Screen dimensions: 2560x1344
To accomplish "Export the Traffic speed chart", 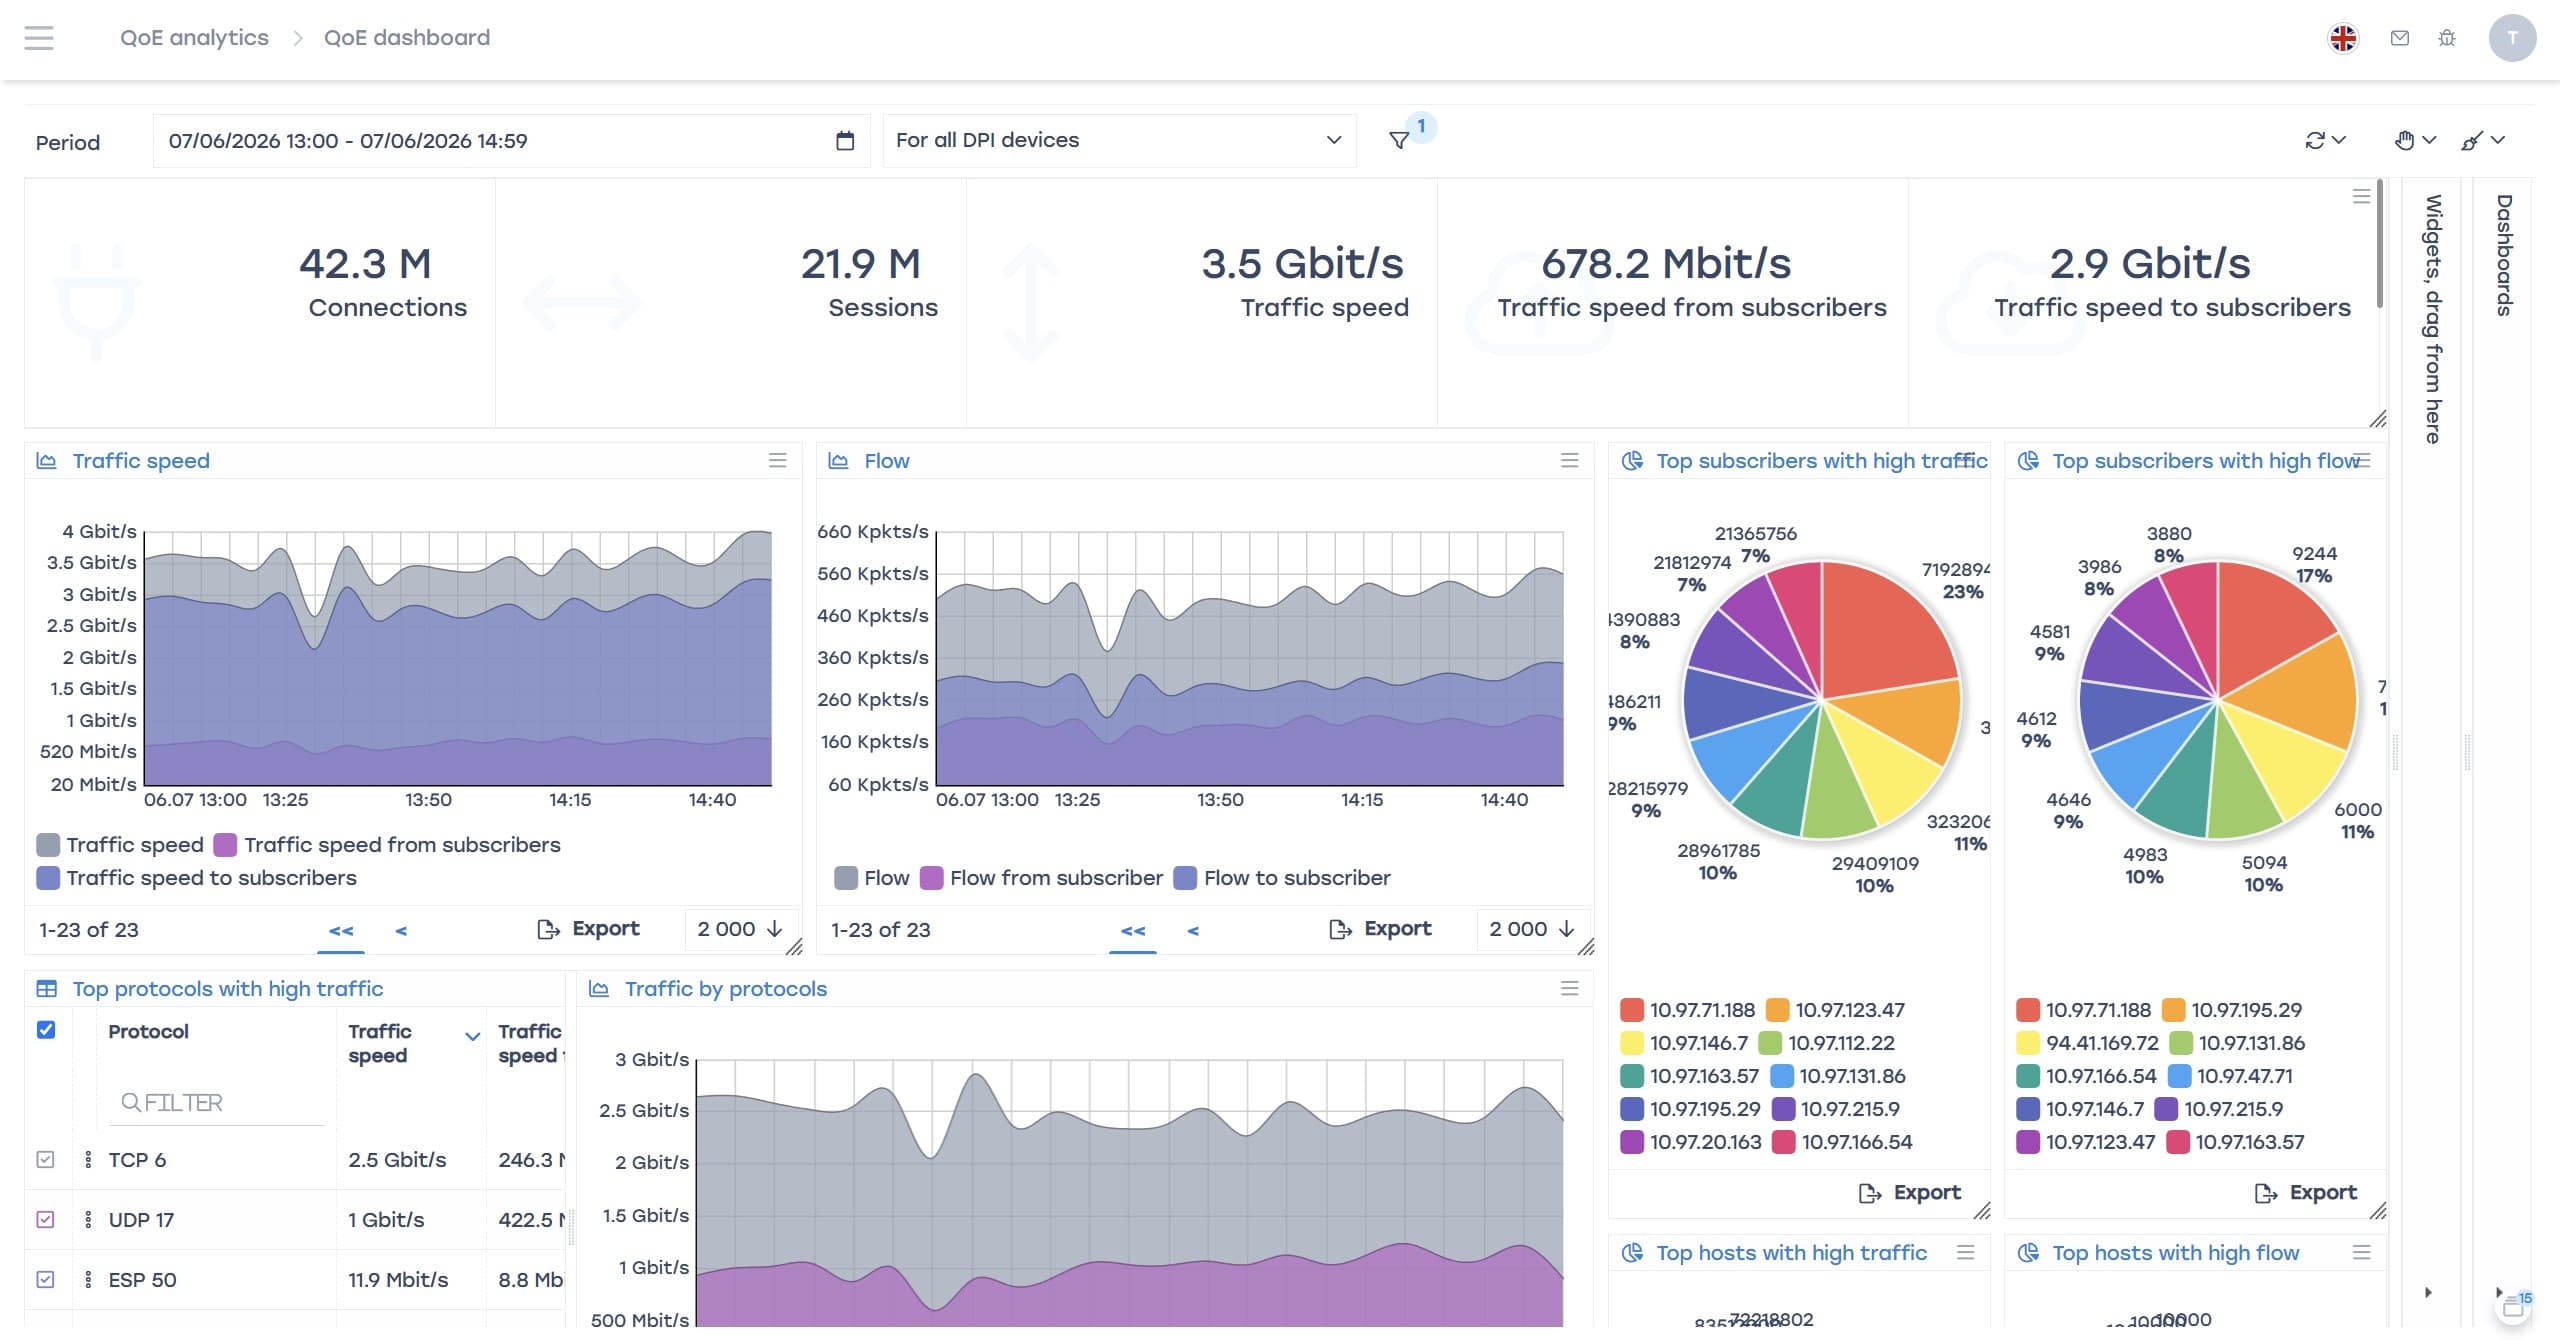I will [x=588, y=929].
